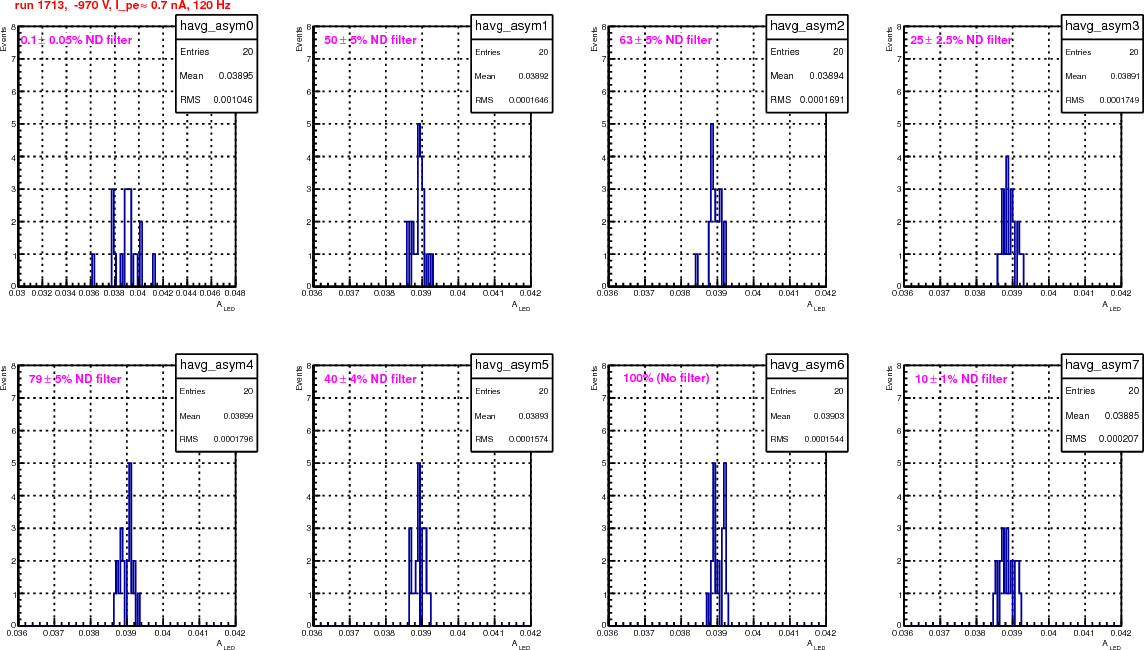Click the 0.048 x-axis tick of the havg_asym0 plot
1144x650 pixels.
234,293
